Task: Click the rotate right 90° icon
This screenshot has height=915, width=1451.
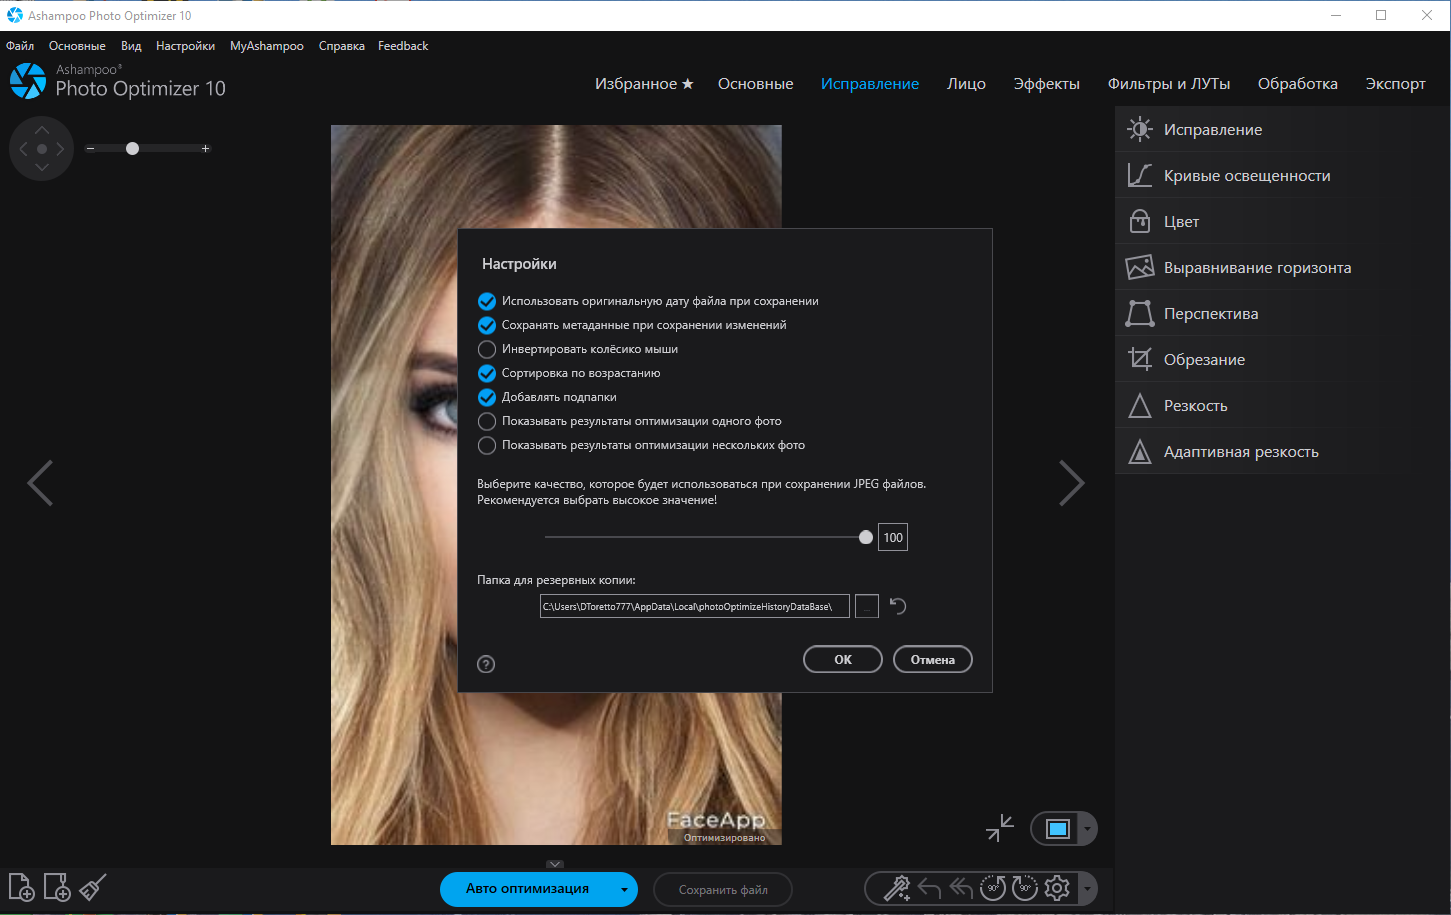Action: click(1025, 888)
